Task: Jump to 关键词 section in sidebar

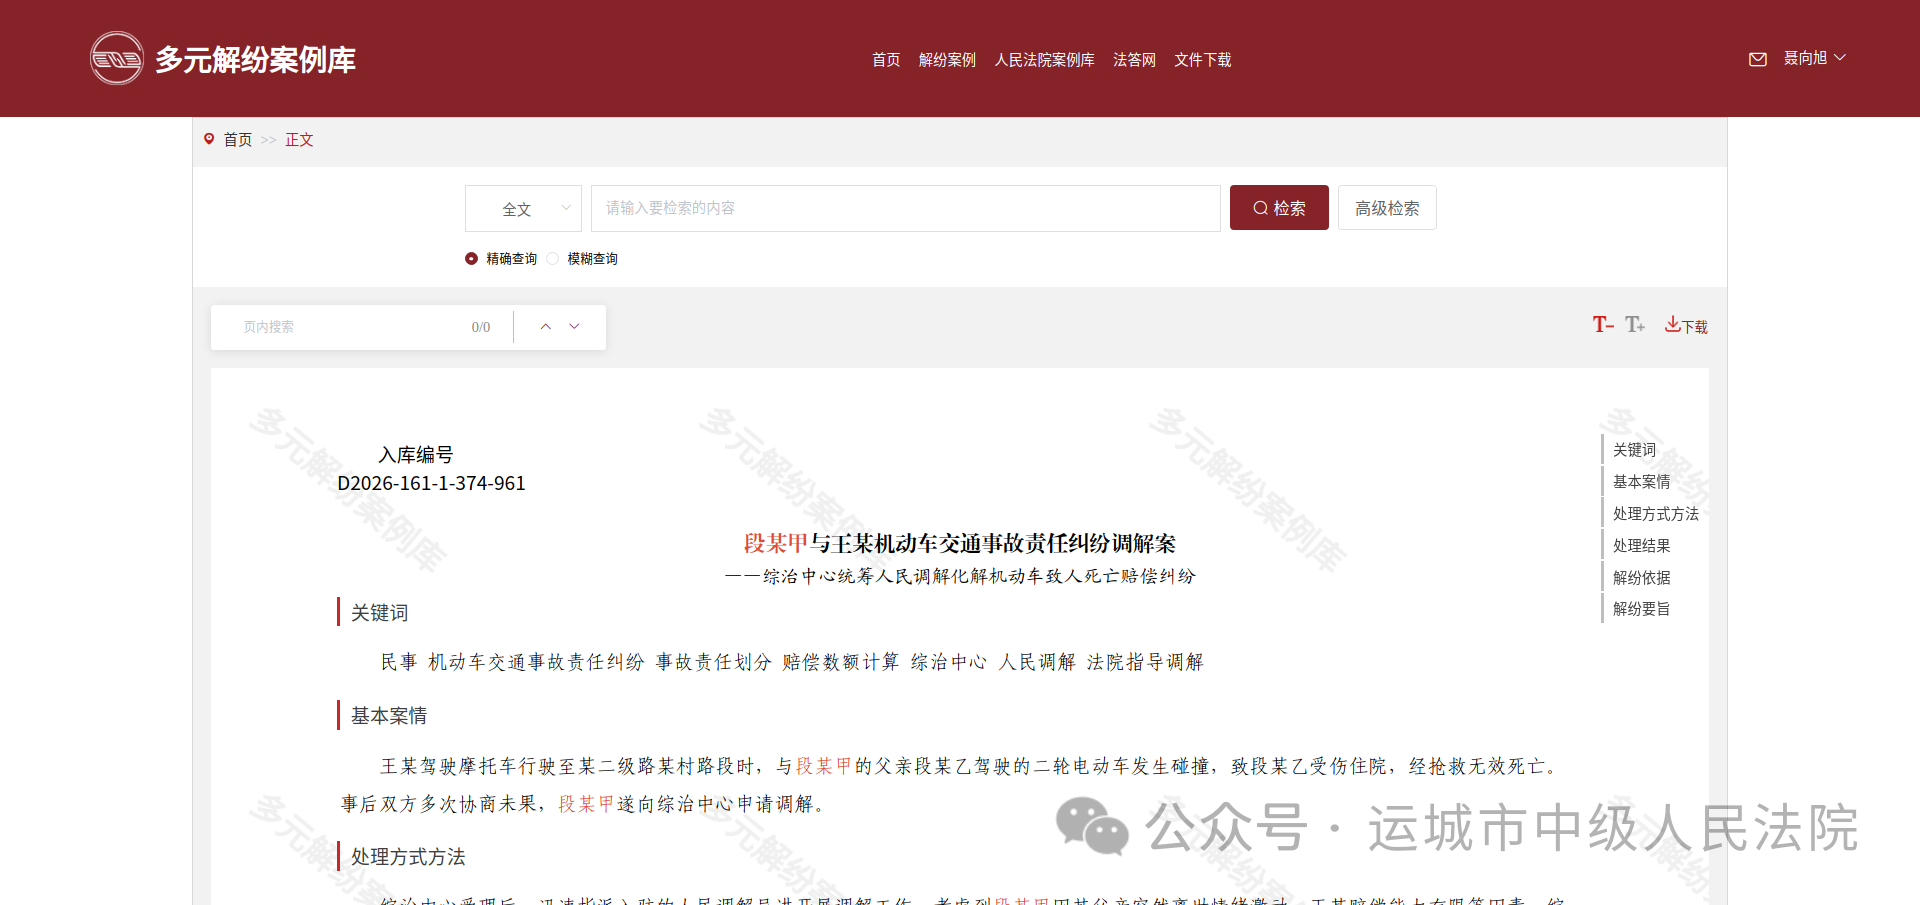Action: coord(1634,450)
